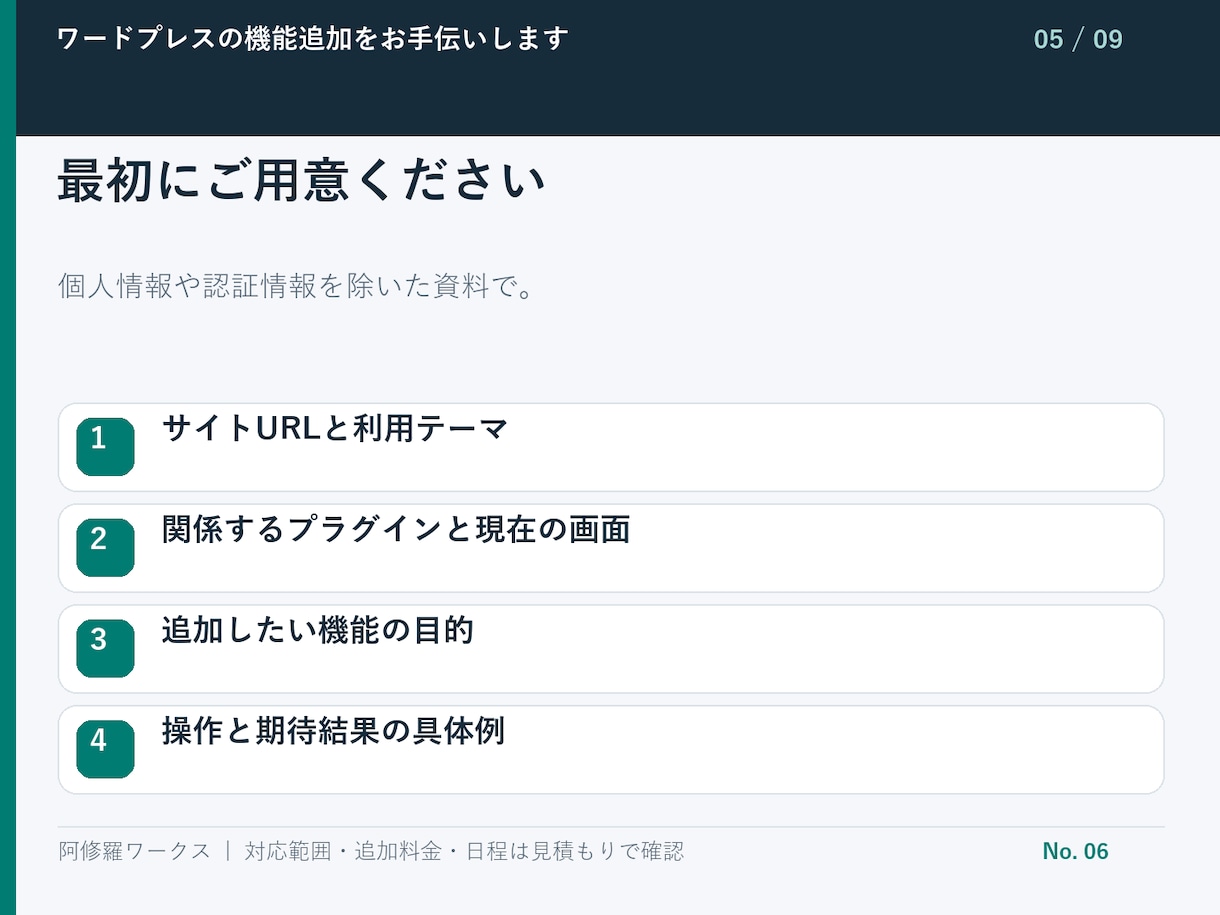
Task: Click the number 1 badge
Action: 105,447
